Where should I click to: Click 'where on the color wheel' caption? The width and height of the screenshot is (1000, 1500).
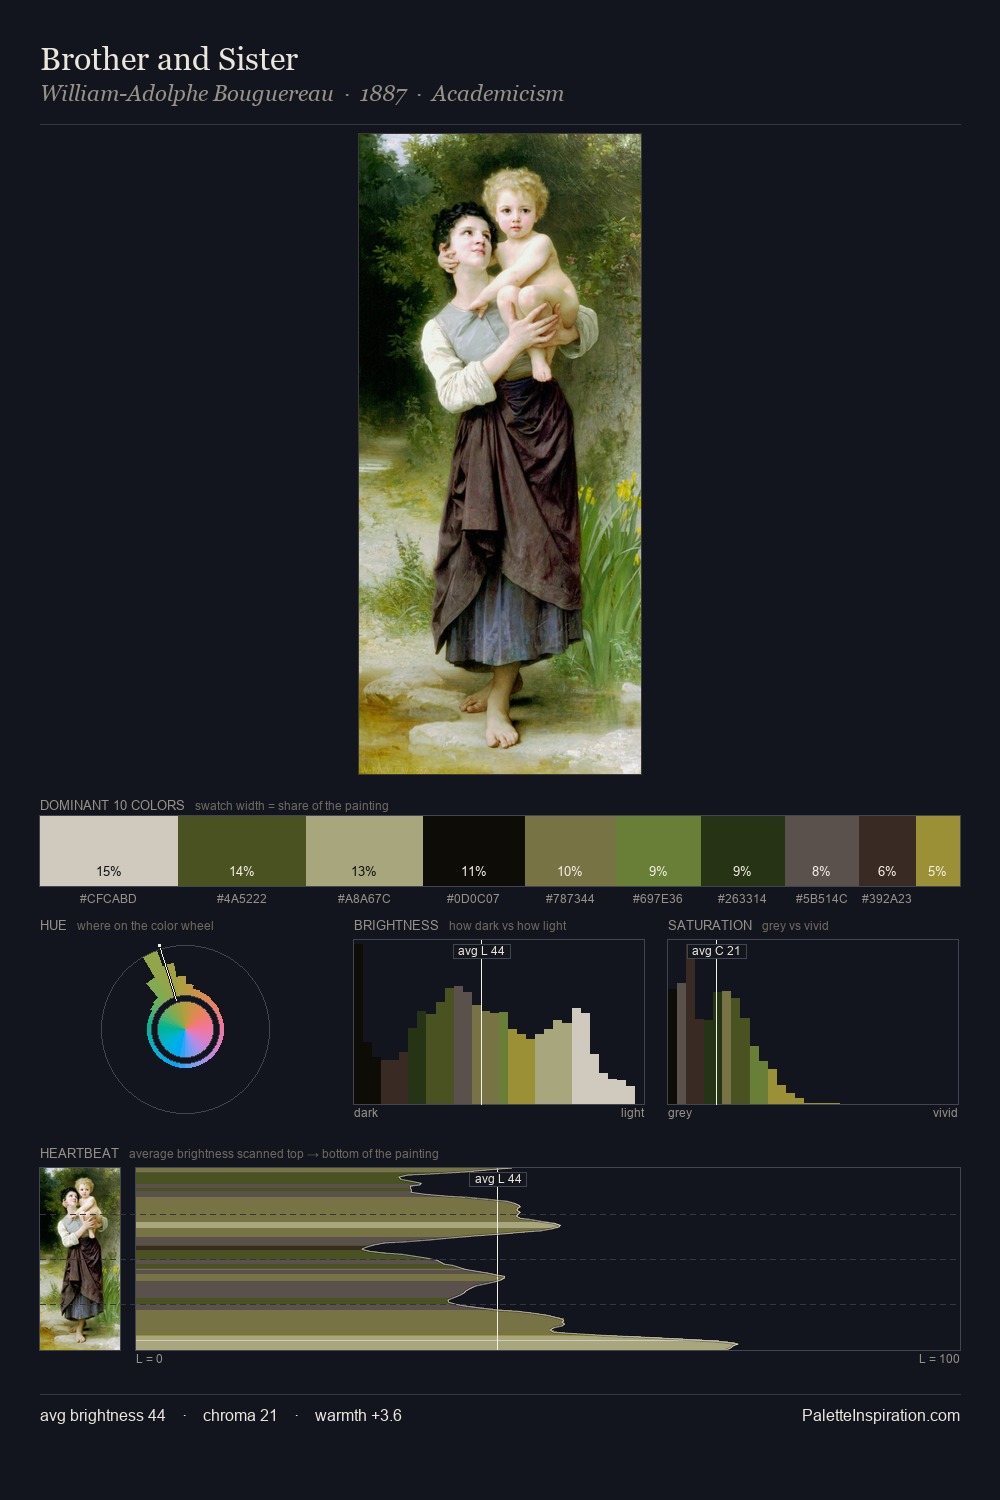pos(145,926)
